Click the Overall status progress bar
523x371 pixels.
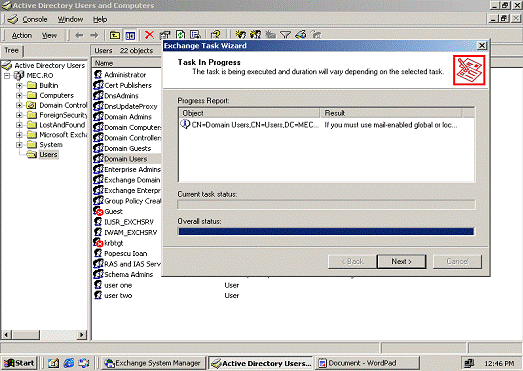(326, 231)
